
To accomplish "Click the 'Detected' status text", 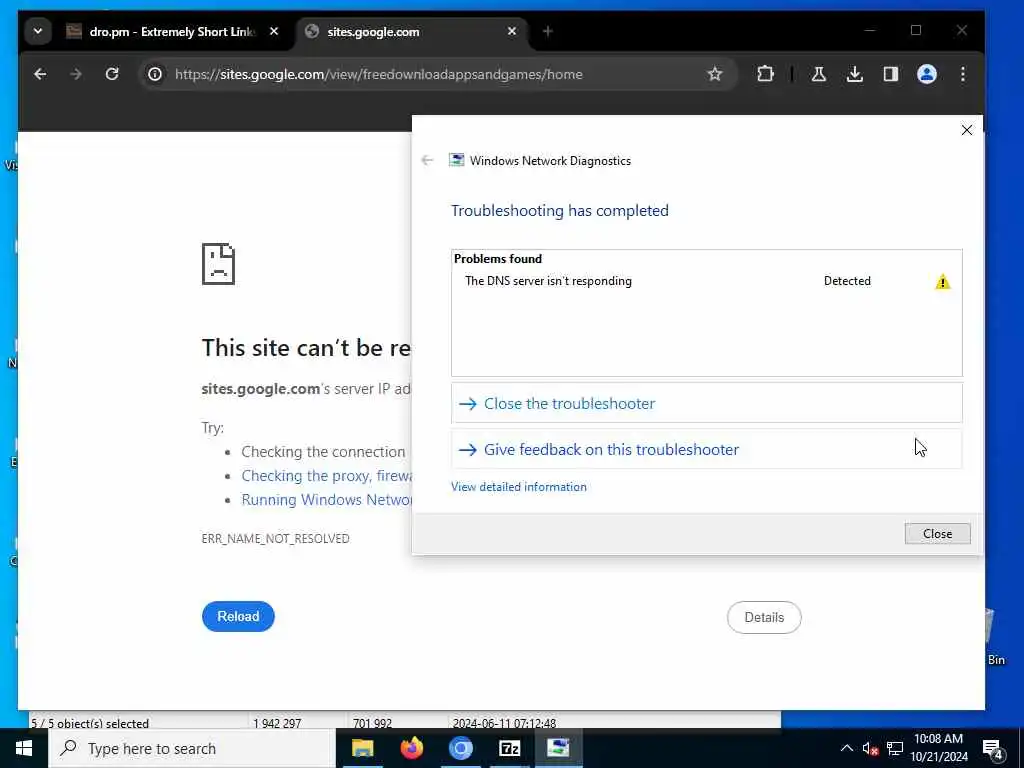I will [847, 281].
